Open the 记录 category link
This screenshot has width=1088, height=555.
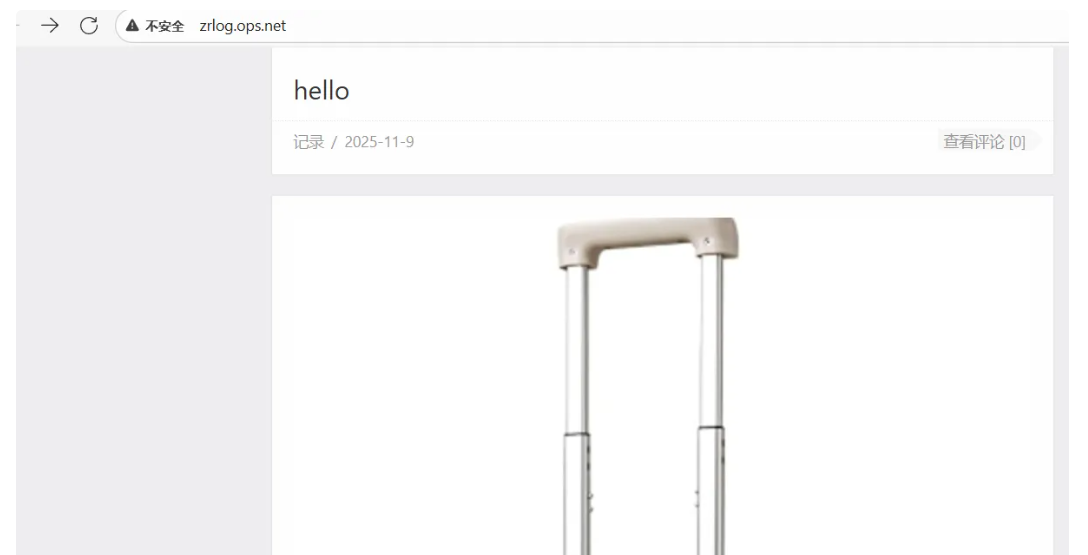(x=309, y=142)
